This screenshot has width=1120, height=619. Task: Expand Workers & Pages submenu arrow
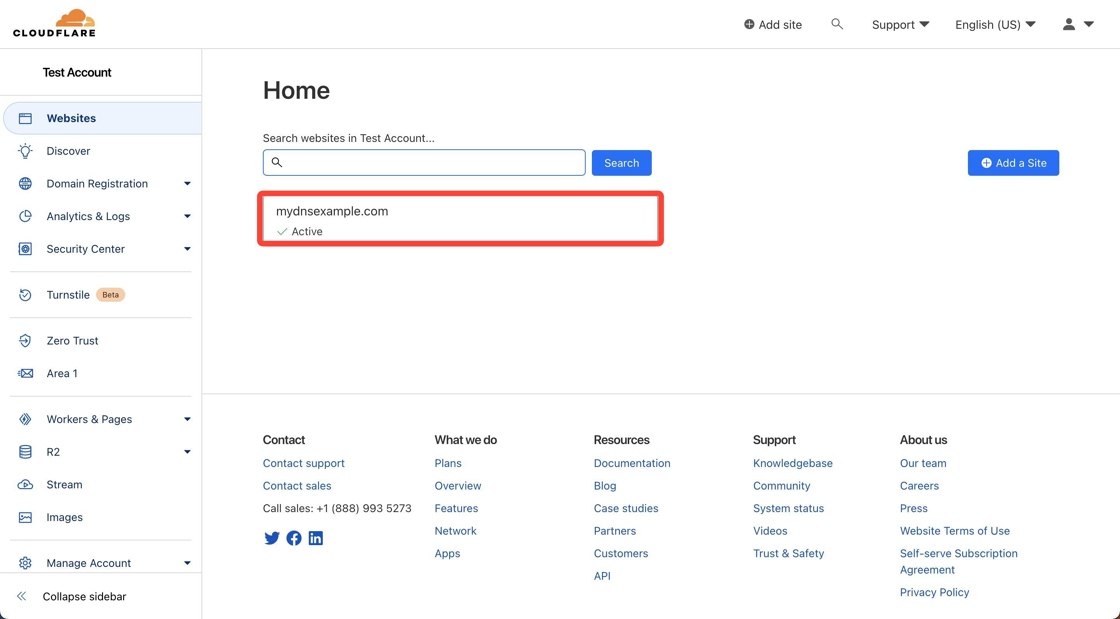point(187,419)
